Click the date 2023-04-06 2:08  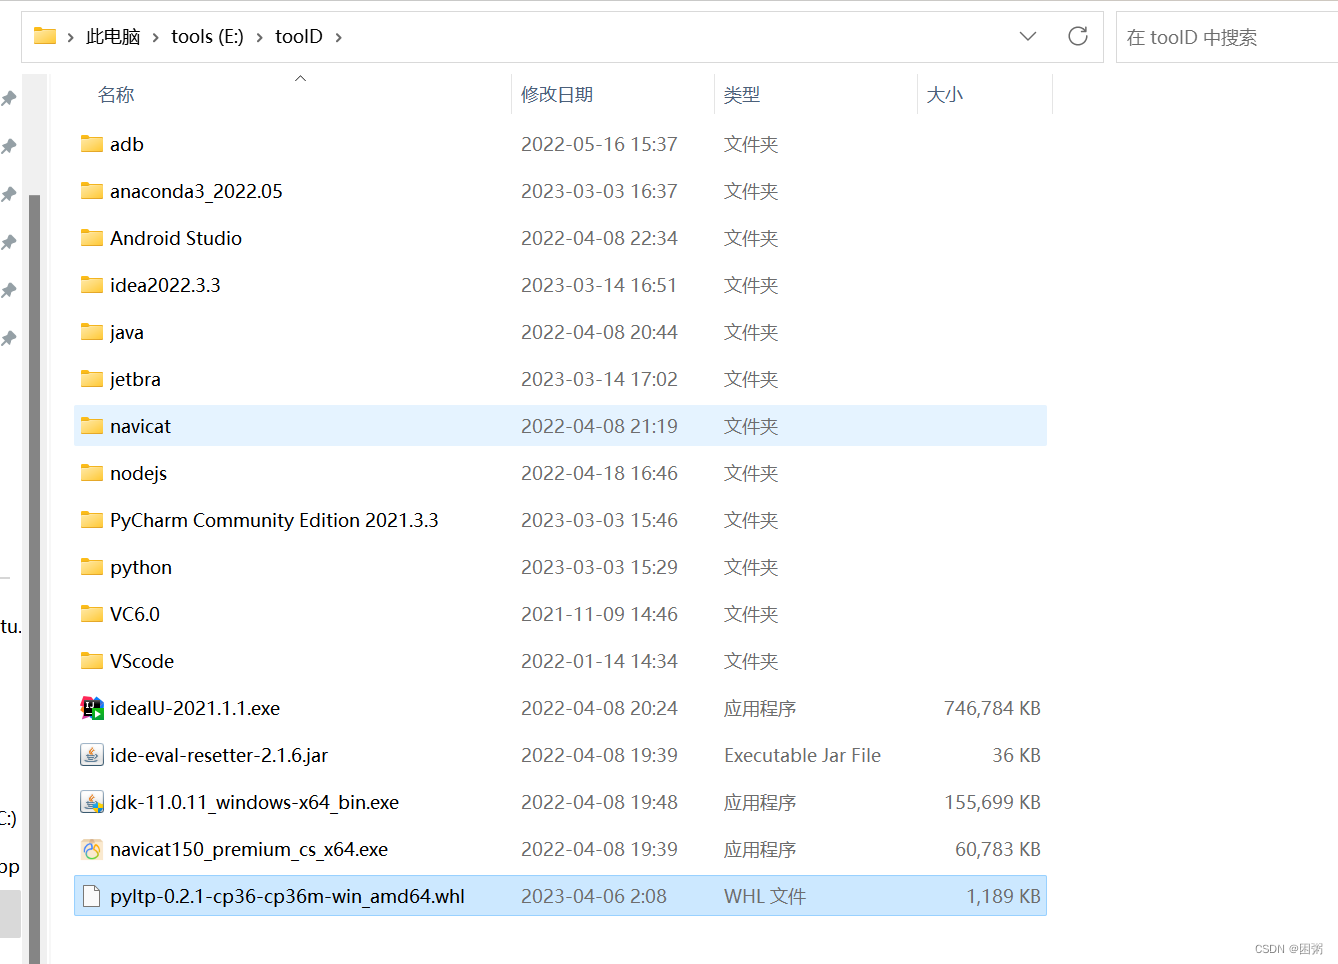[594, 896]
